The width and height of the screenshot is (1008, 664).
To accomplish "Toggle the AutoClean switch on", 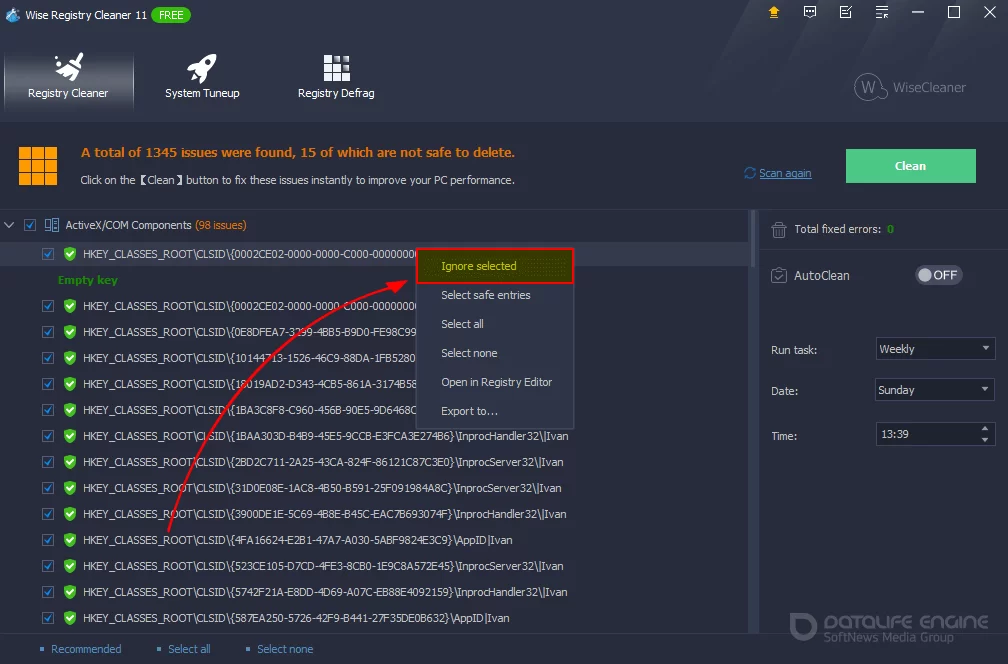I will (x=938, y=275).
